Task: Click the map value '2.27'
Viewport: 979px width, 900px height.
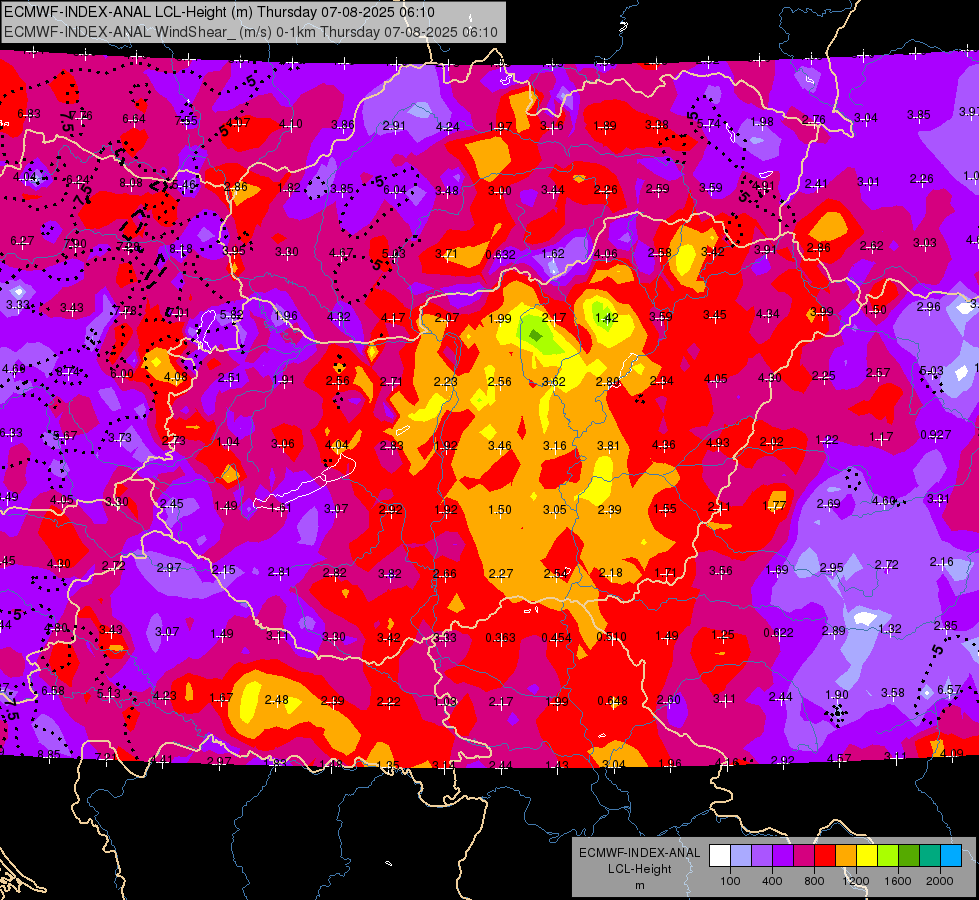Action: (501, 573)
